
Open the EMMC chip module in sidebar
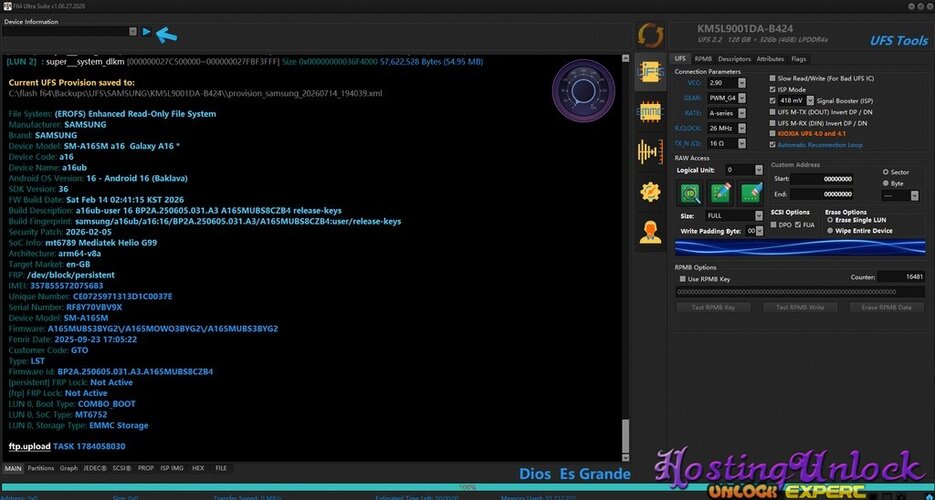click(650, 111)
